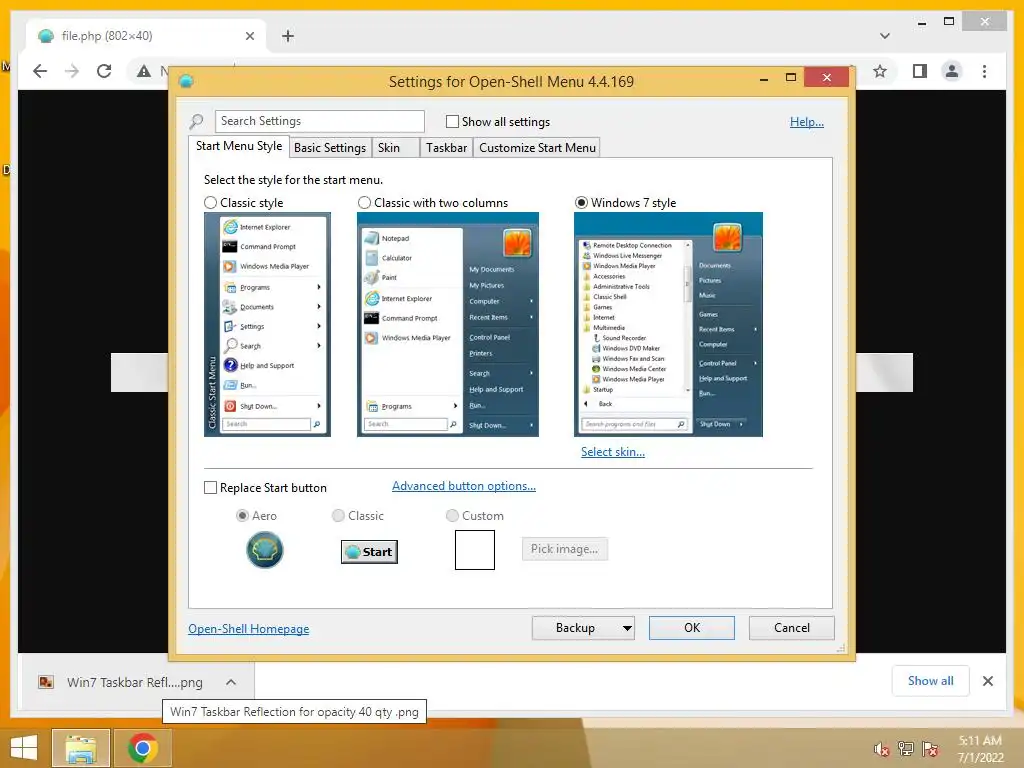Click the Classic style preview image
The height and width of the screenshot is (768, 1024).
point(267,324)
